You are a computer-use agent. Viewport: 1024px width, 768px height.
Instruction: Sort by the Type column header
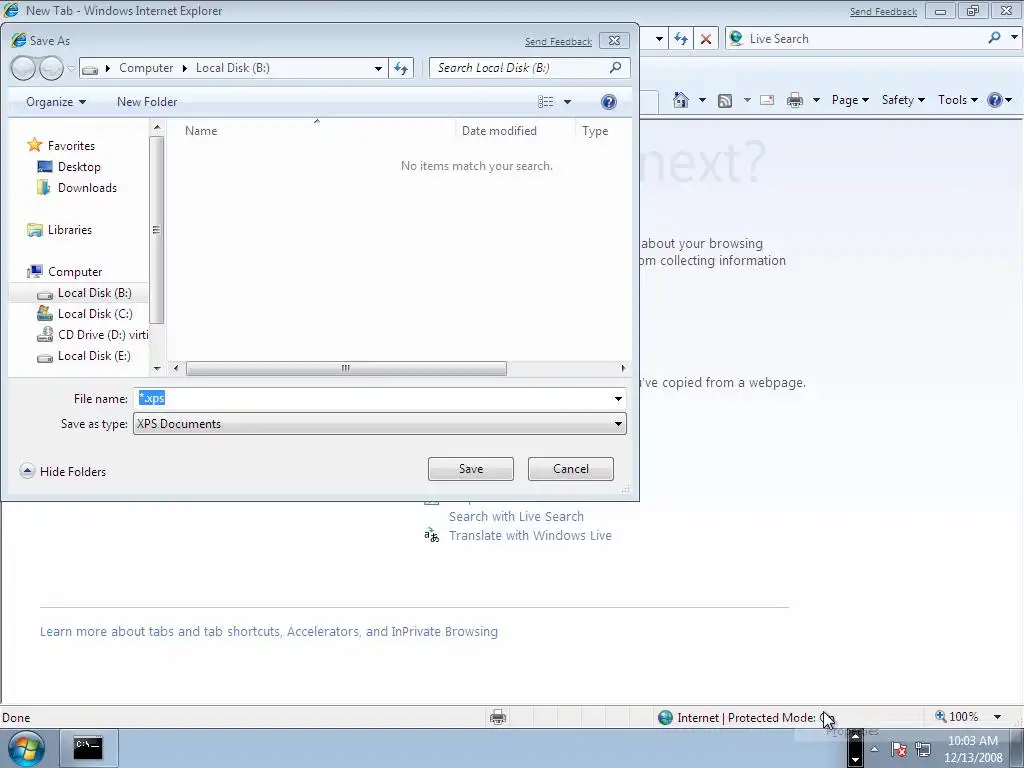pyautogui.click(x=595, y=131)
